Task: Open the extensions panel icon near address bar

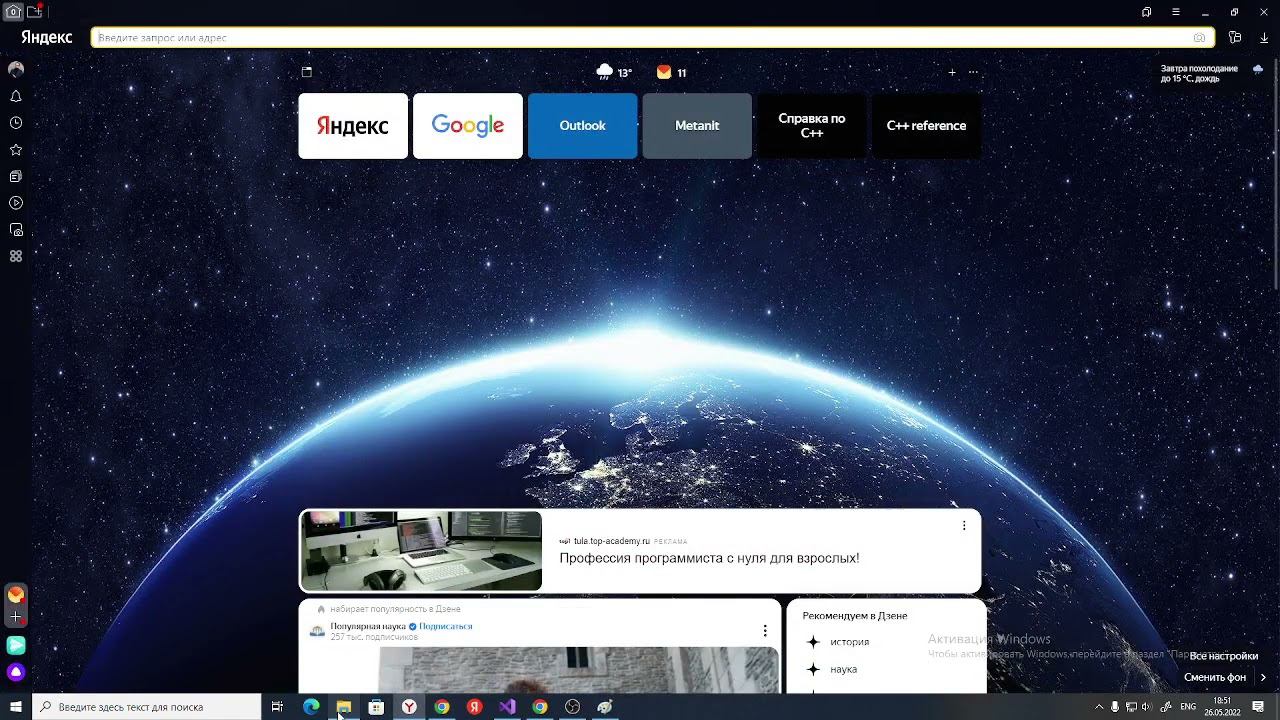Action: 1236,38
